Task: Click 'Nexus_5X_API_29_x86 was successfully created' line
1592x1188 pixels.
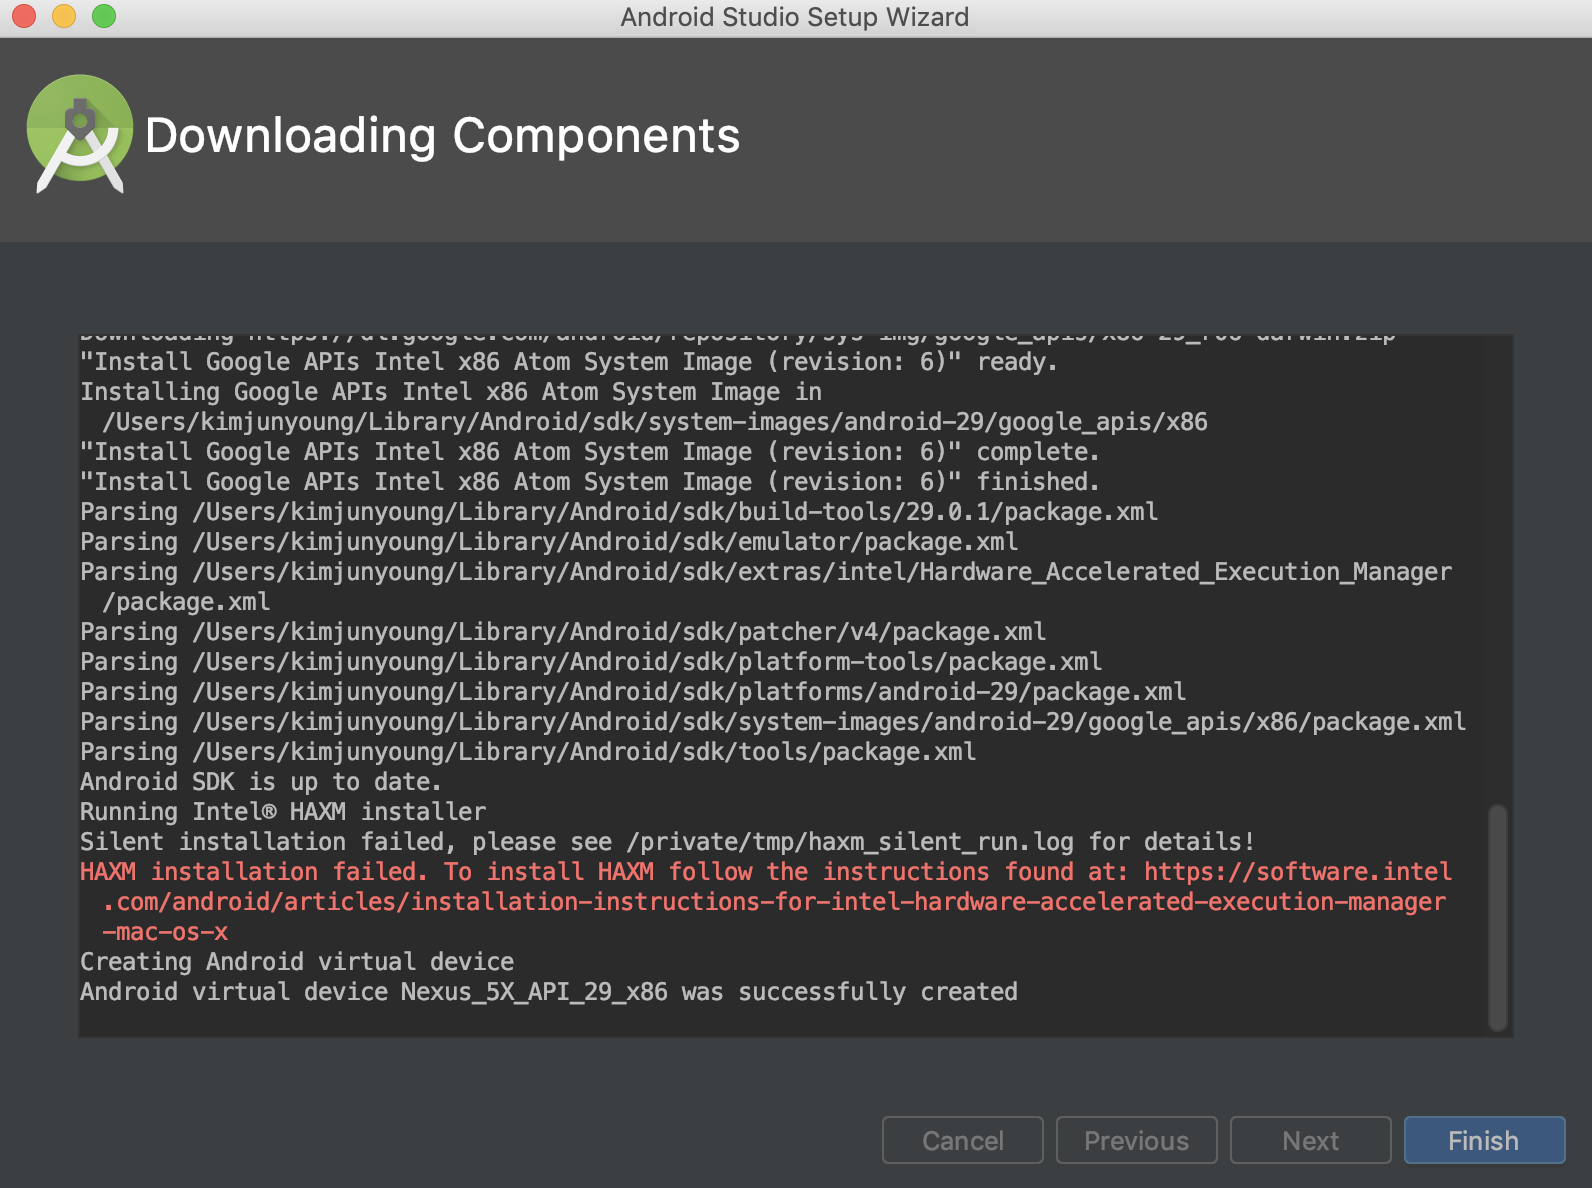Action: 549,992
